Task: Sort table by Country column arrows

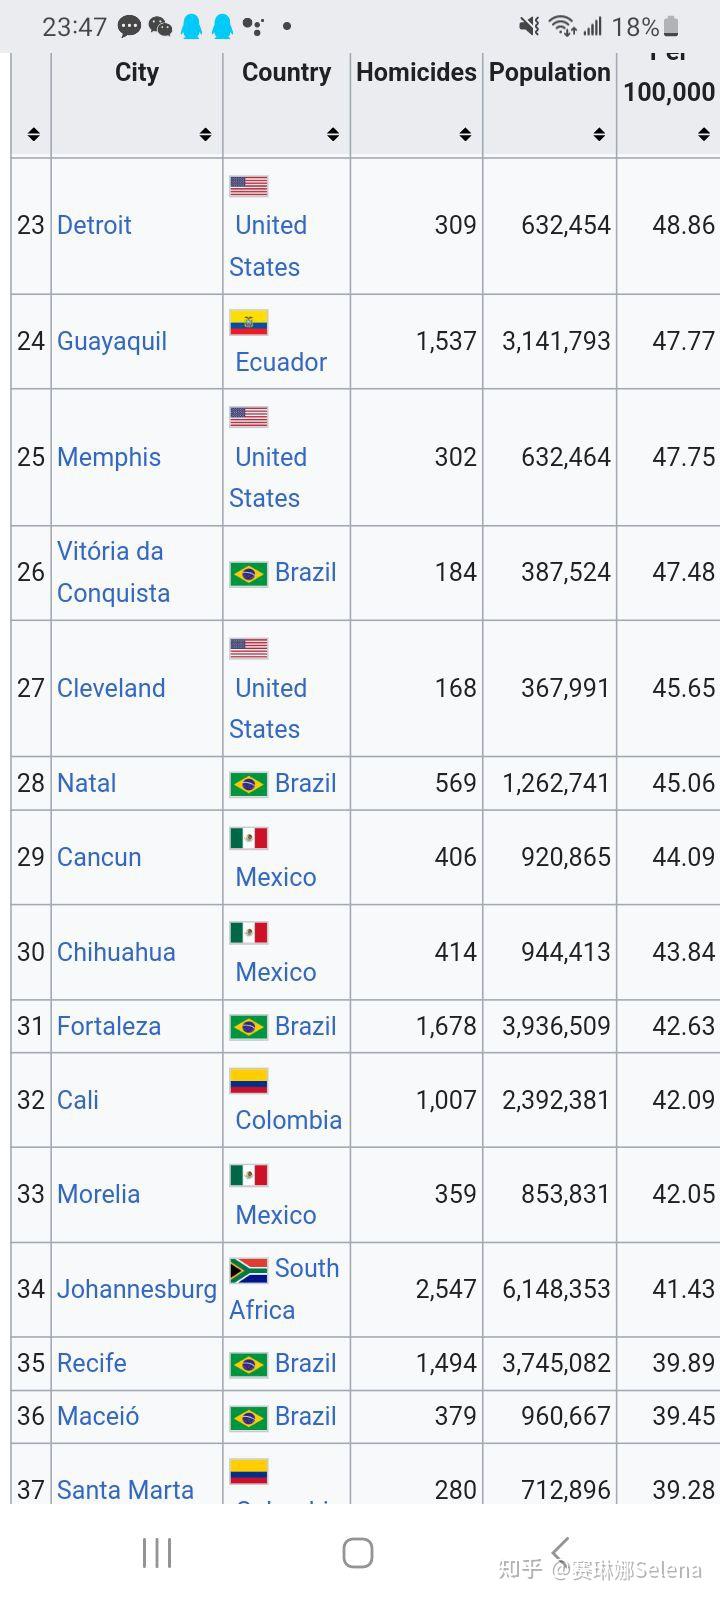Action: click(x=333, y=134)
